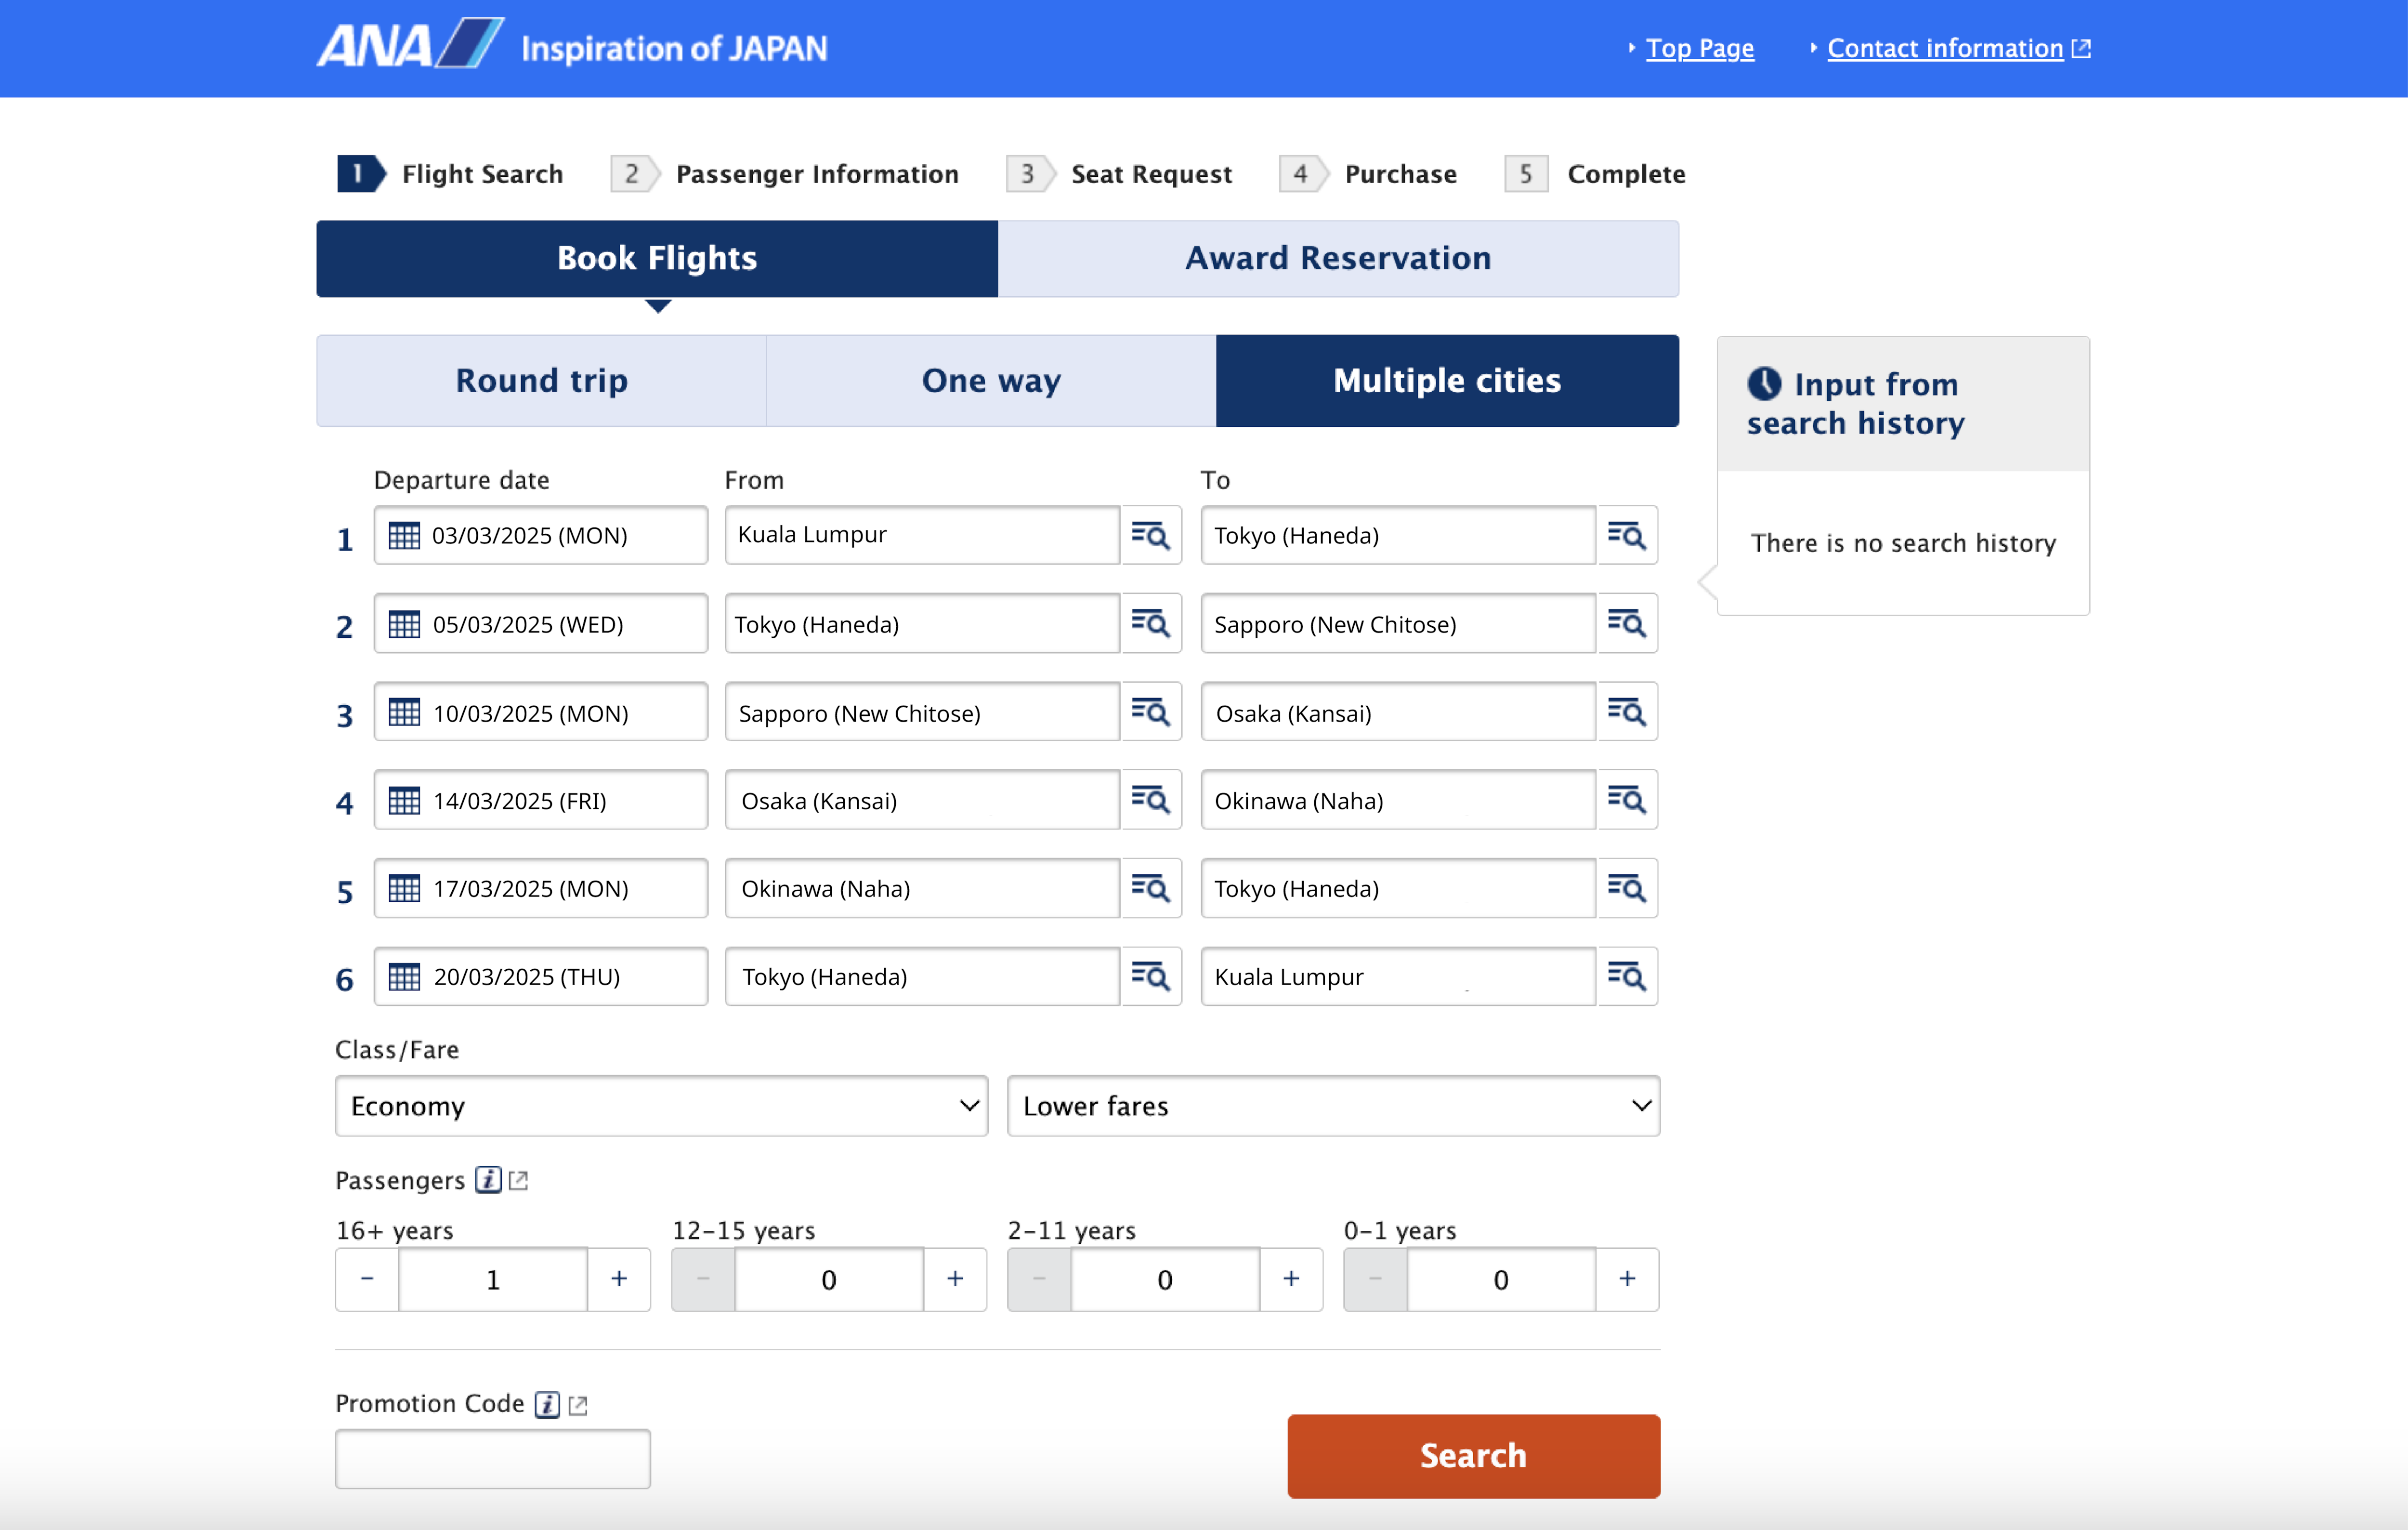Decrease the 16+ years passenger count
Image resolution: width=2408 pixels, height=1530 pixels.
[x=366, y=1279]
